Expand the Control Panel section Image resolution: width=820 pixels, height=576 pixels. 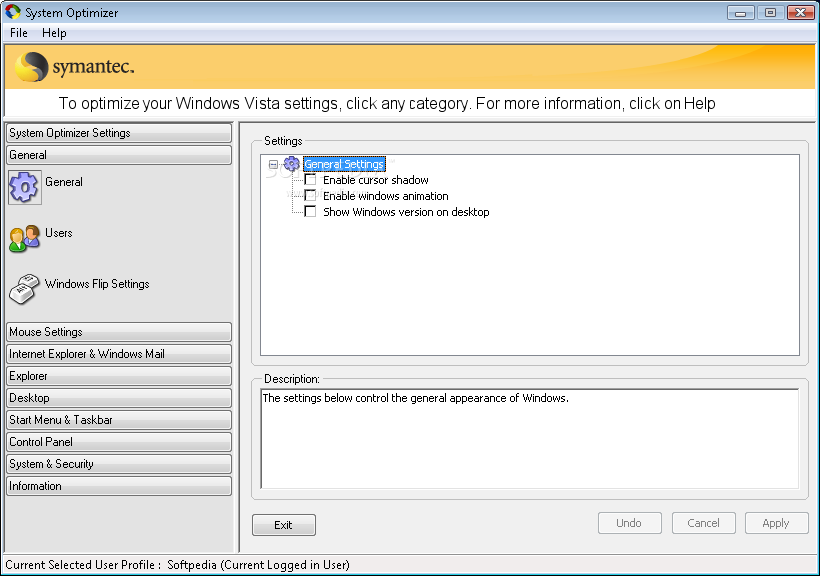click(x=119, y=442)
